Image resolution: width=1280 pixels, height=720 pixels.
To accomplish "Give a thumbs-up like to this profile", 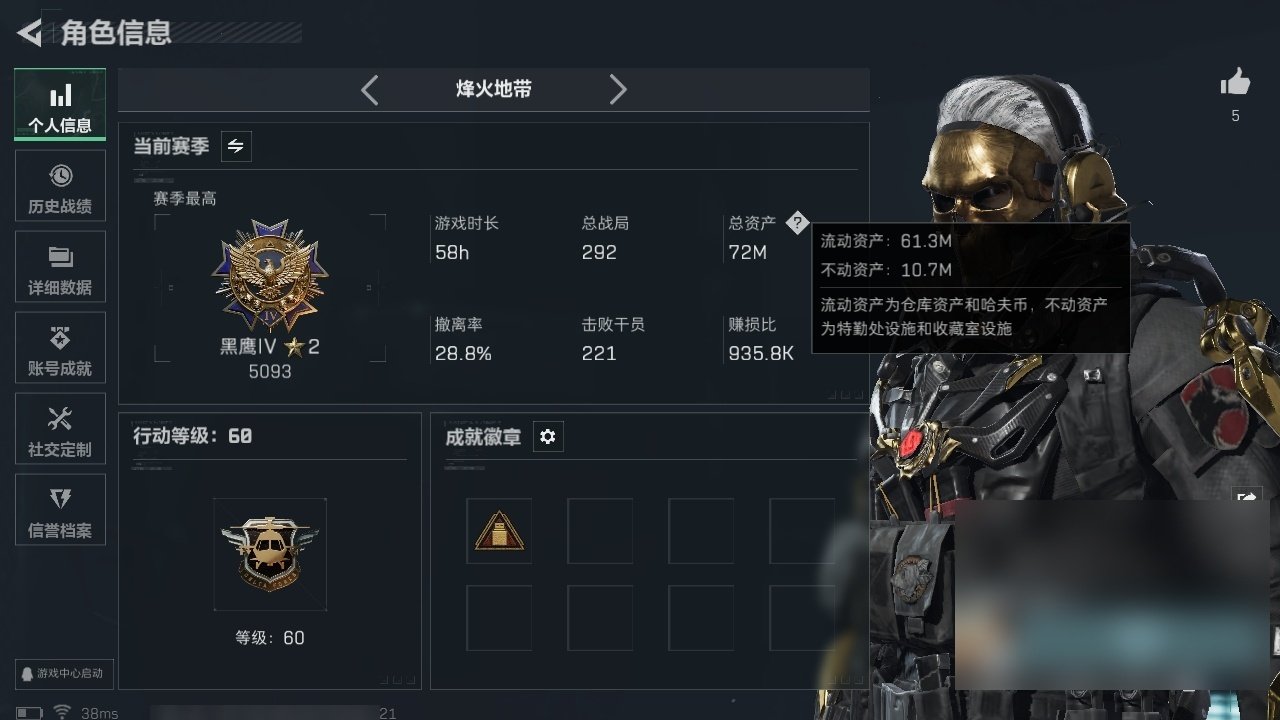I will (x=1235, y=83).
